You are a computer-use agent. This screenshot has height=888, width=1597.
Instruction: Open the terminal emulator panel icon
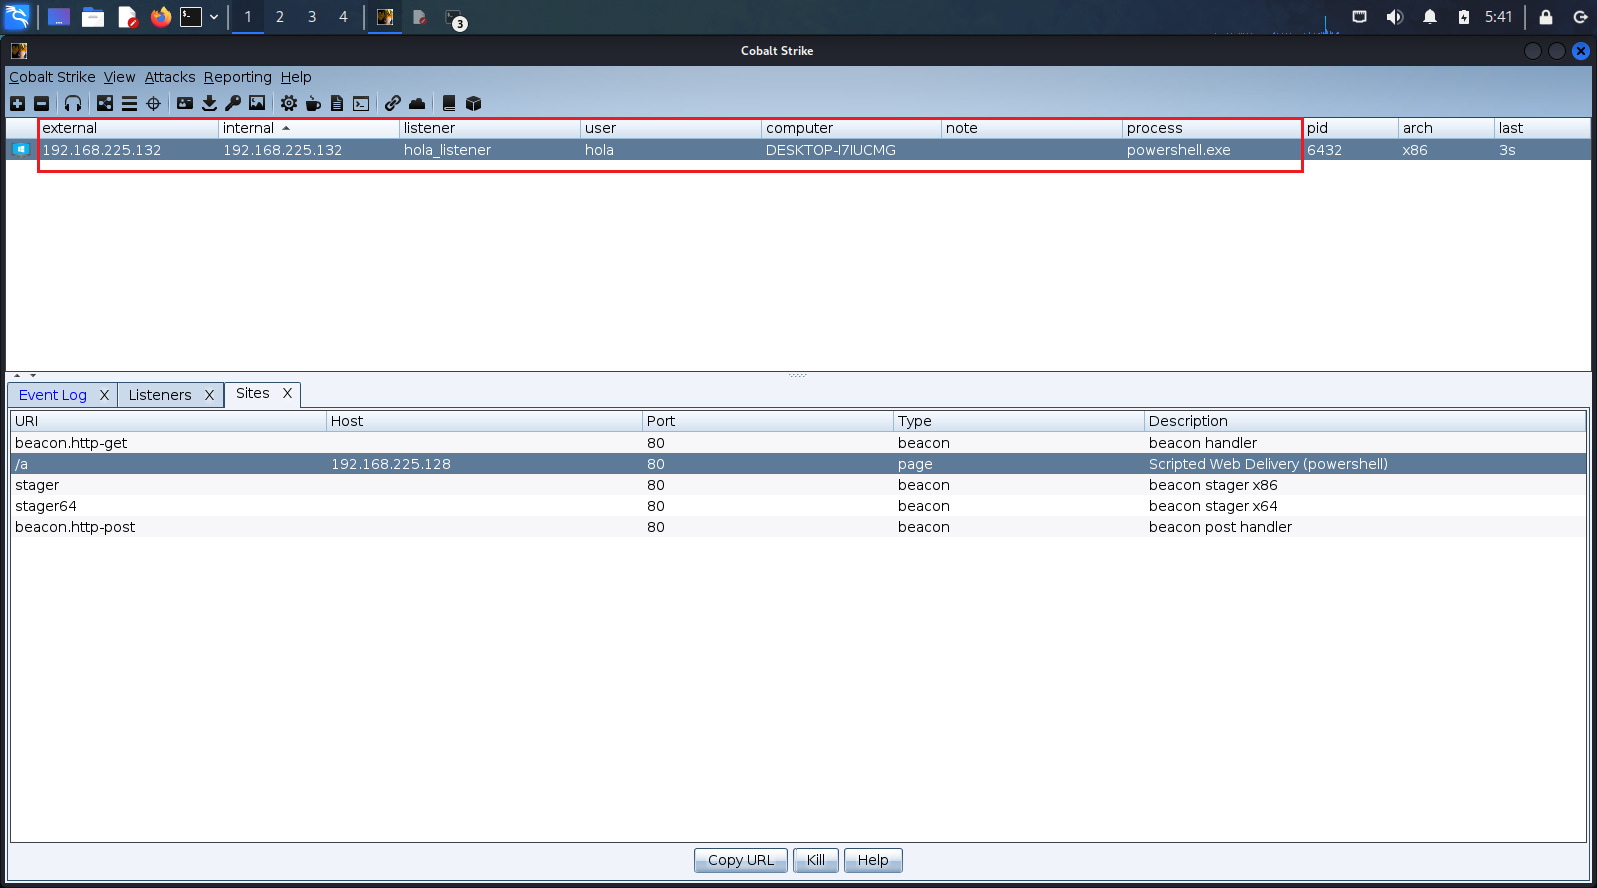click(191, 17)
